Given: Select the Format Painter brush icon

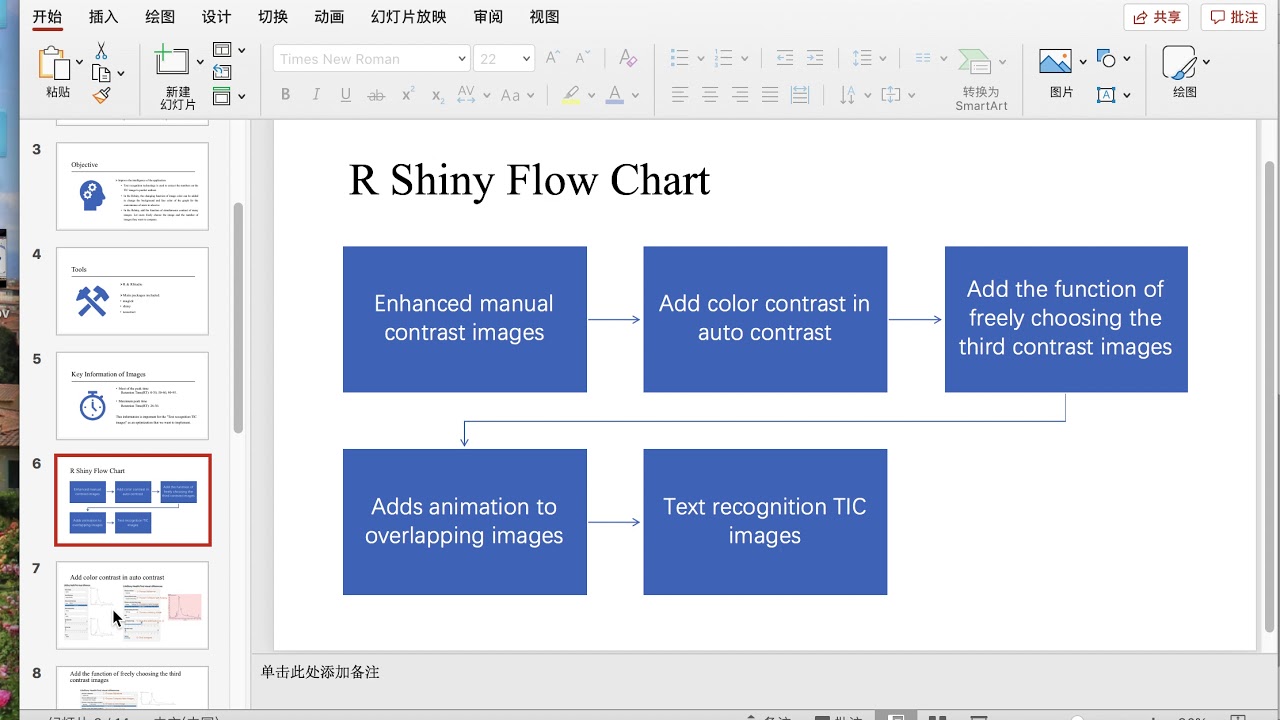Looking at the screenshot, I should coord(101,95).
